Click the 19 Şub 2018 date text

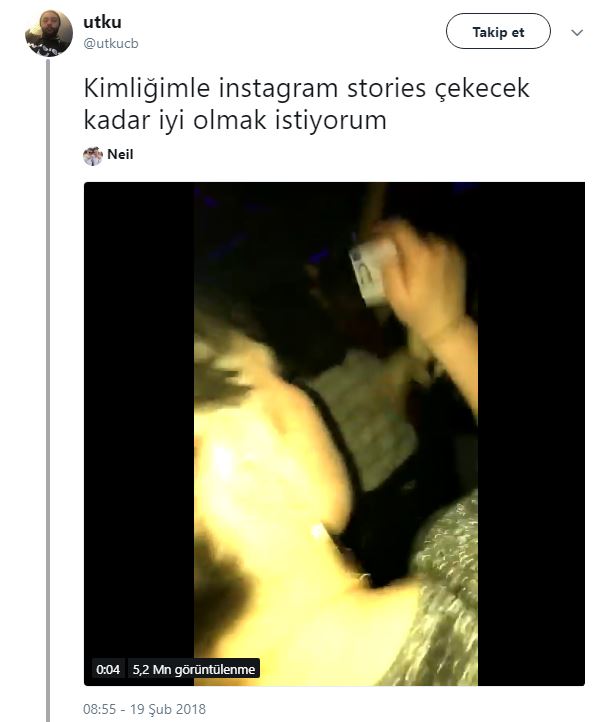pyautogui.click(x=168, y=709)
